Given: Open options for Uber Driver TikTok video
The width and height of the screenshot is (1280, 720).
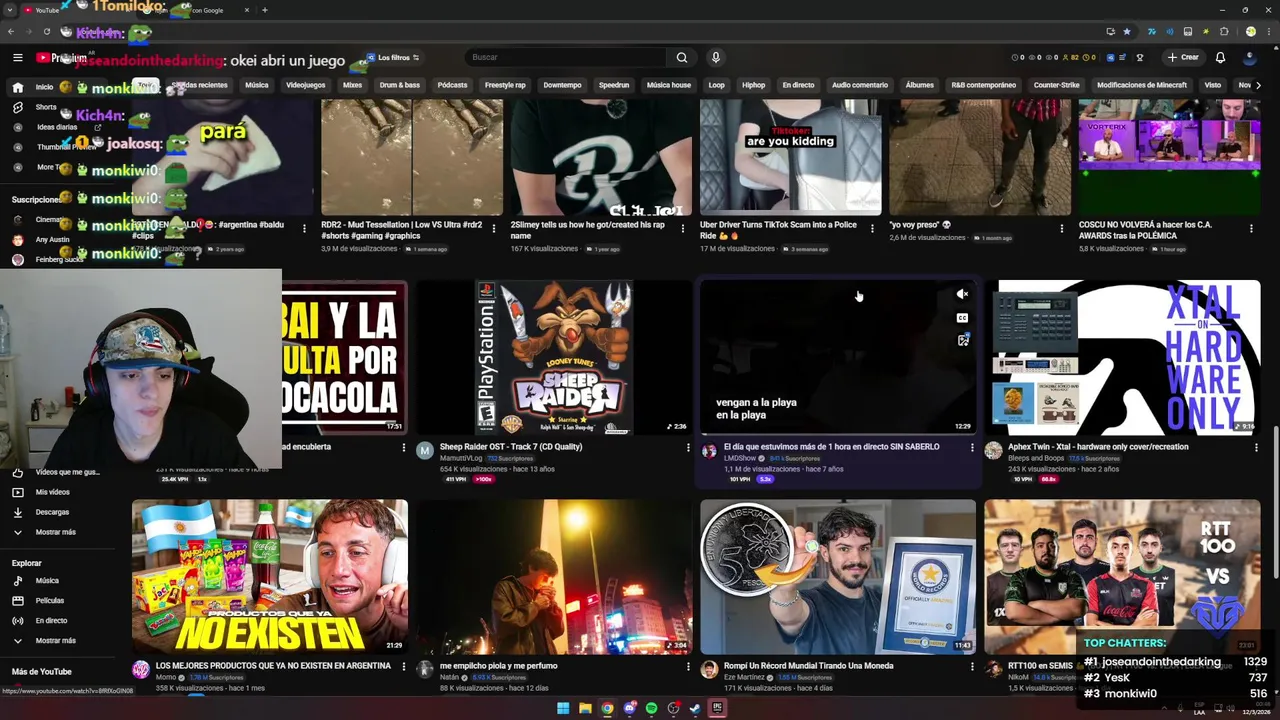Looking at the screenshot, I should [872, 229].
